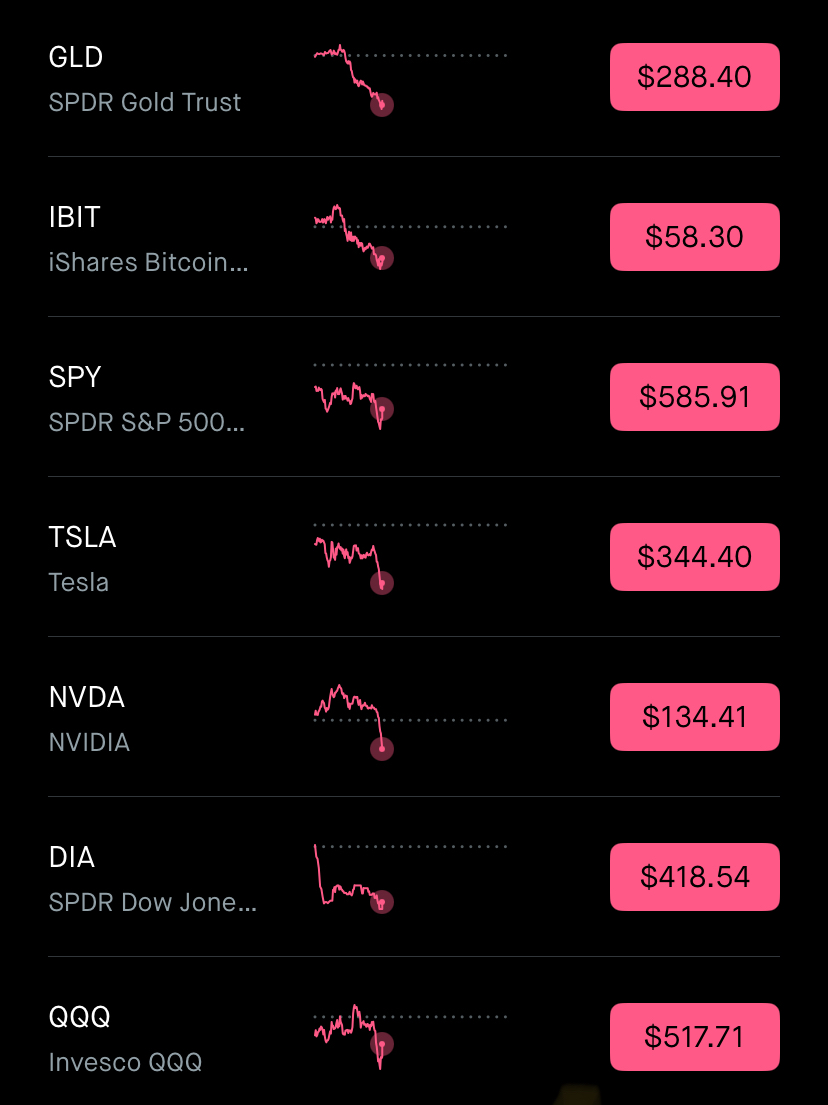Open the GLD sparkline chart

pyautogui.click(x=410, y=80)
